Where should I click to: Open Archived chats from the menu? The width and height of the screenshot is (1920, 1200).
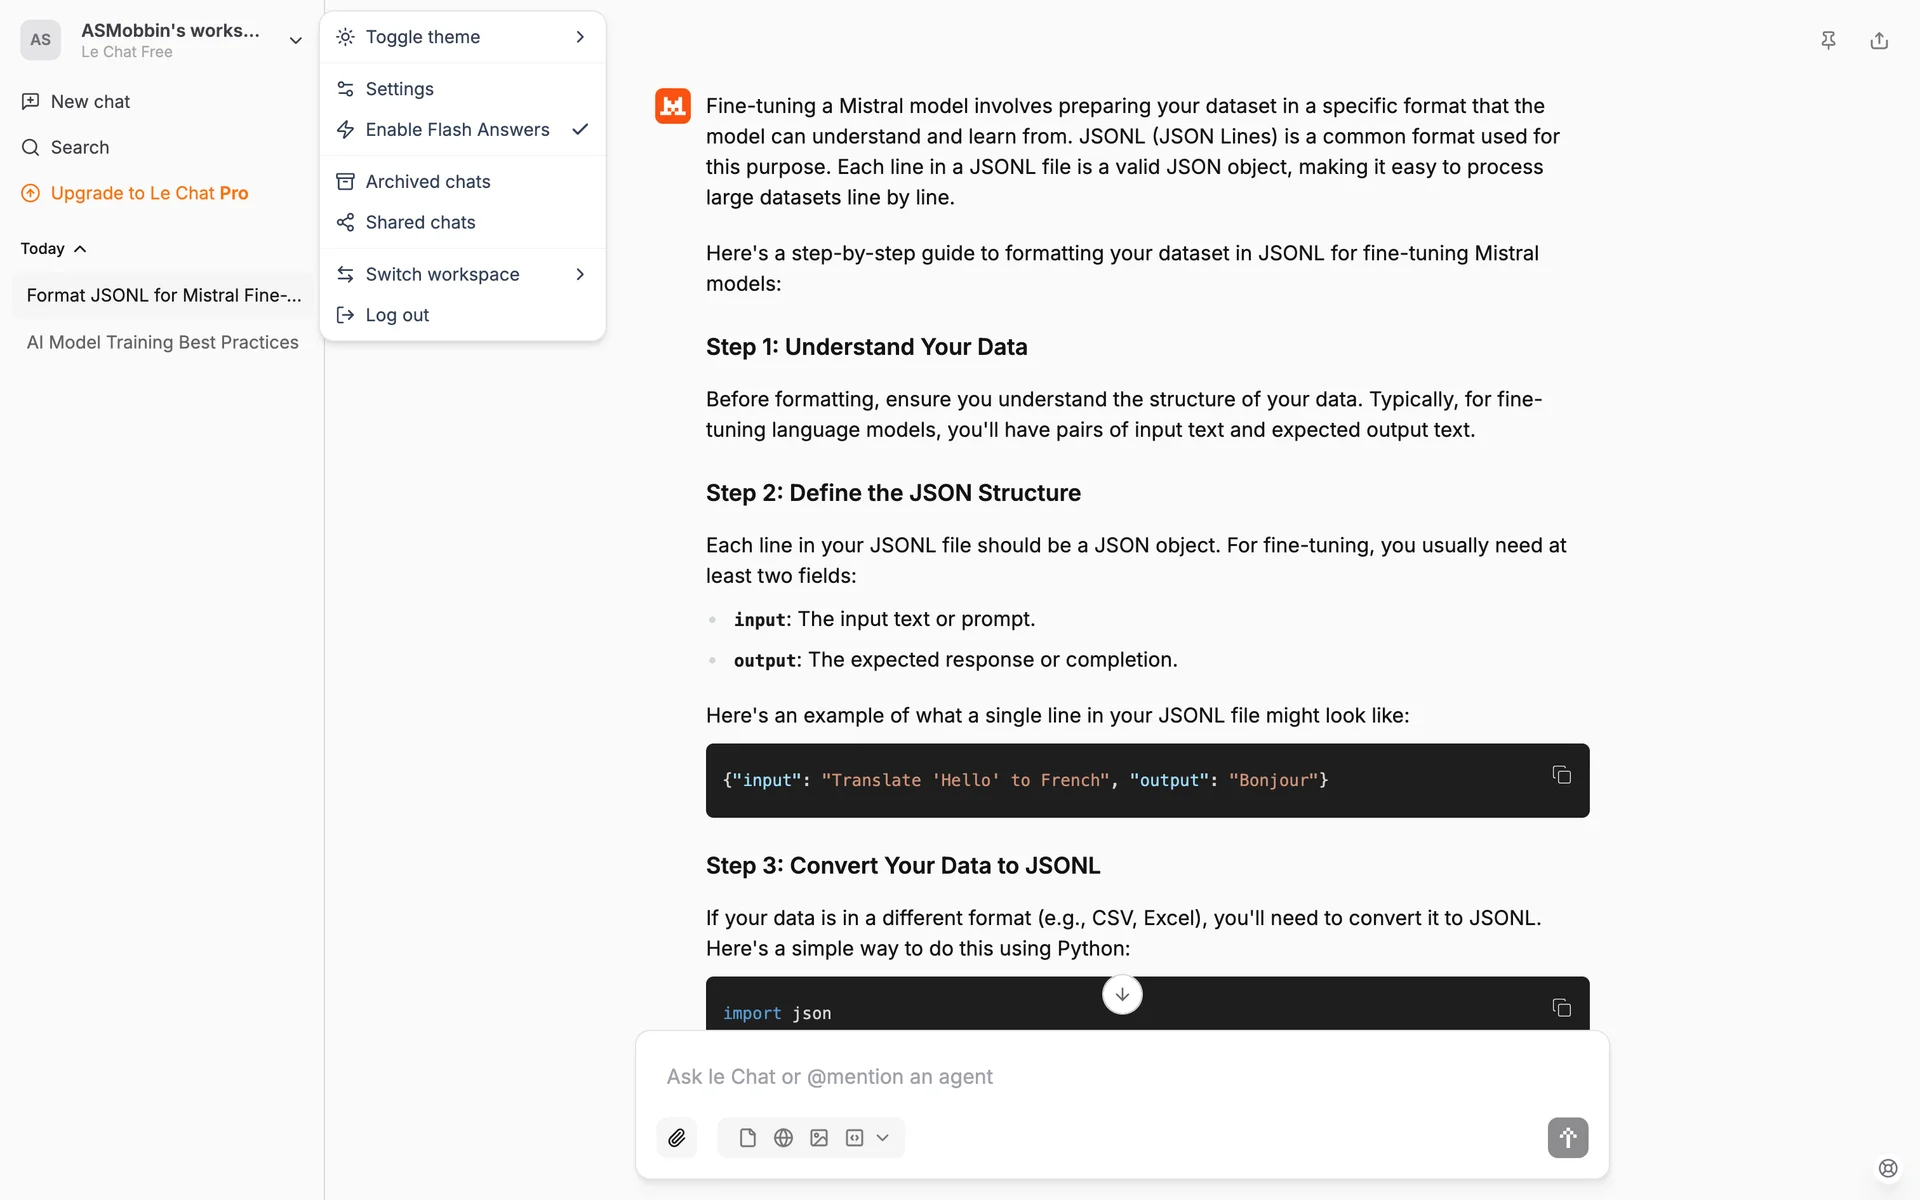click(428, 182)
